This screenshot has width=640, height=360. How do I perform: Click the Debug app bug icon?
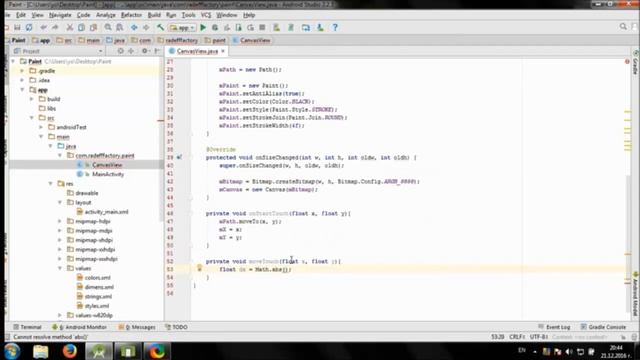coord(215,27)
